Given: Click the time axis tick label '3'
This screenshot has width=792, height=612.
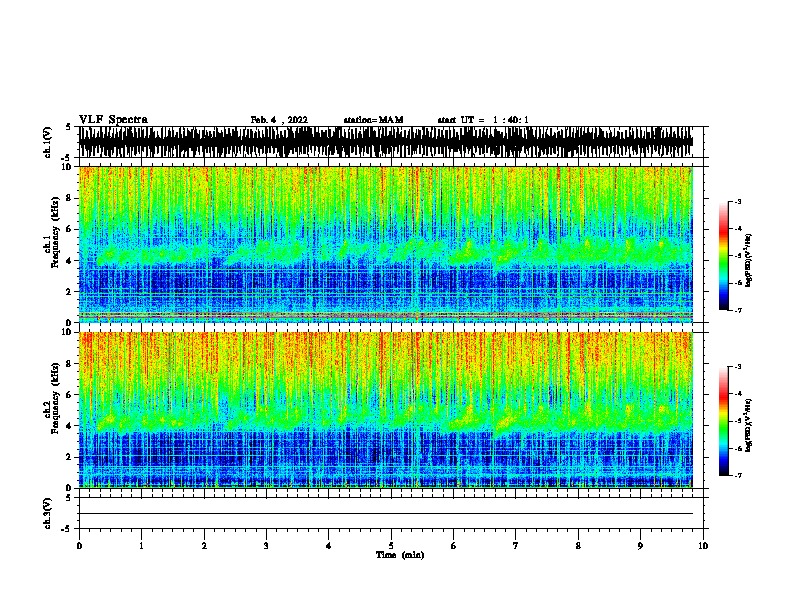Looking at the screenshot, I should (266, 546).
